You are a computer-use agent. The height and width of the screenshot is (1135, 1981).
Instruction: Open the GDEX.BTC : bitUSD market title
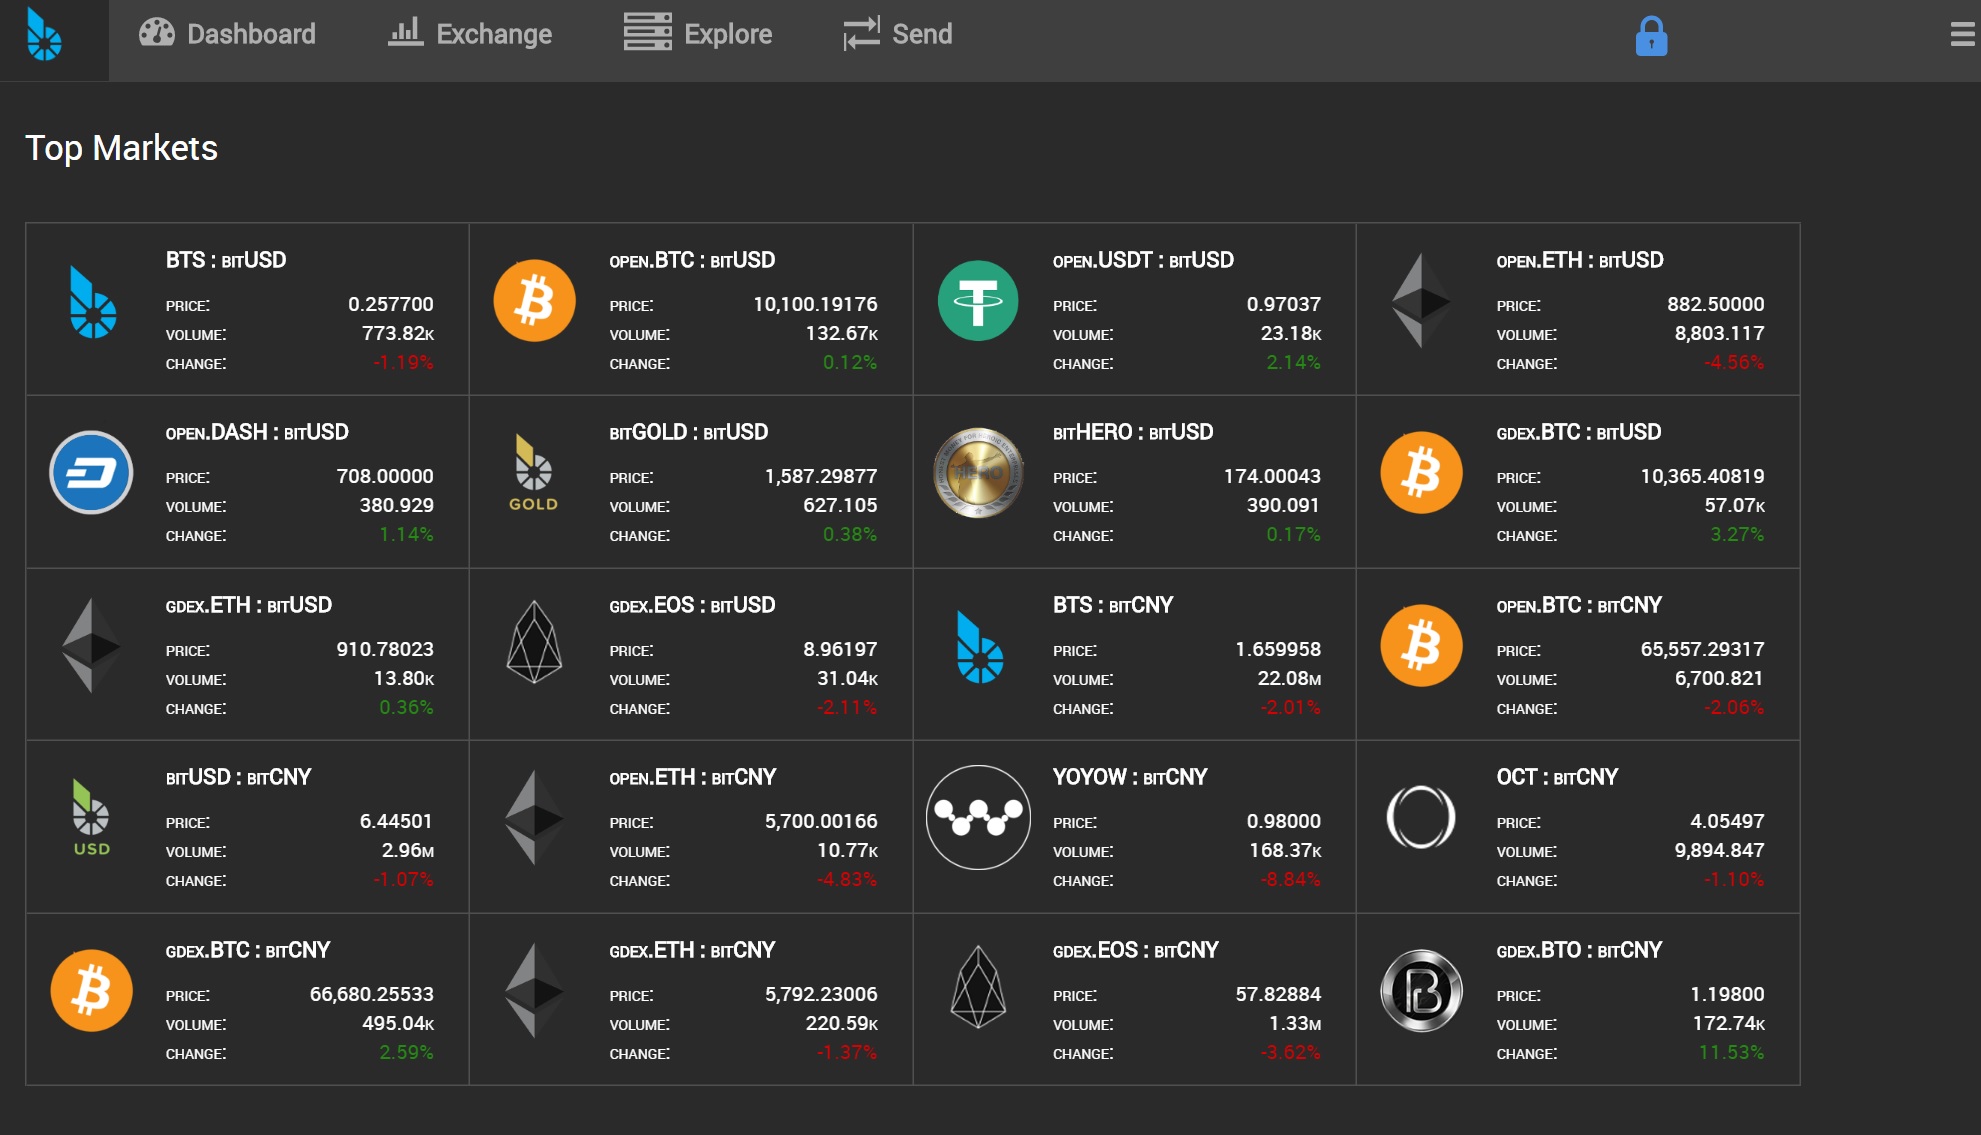click(x=1579, y=432)
